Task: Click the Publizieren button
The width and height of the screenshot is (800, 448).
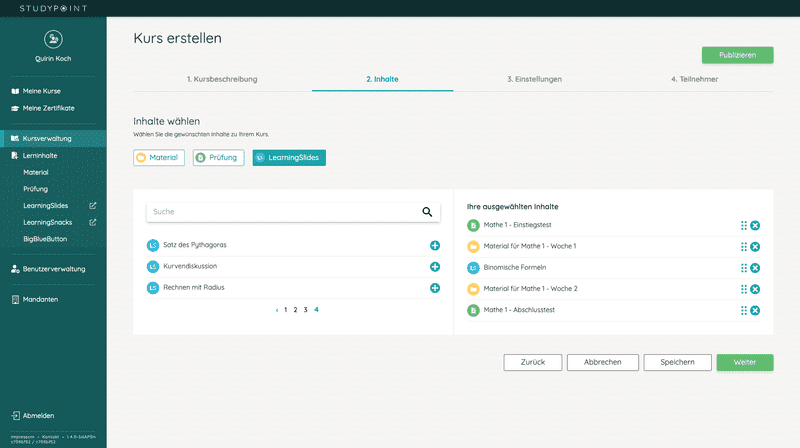Action: pos(737,55)
